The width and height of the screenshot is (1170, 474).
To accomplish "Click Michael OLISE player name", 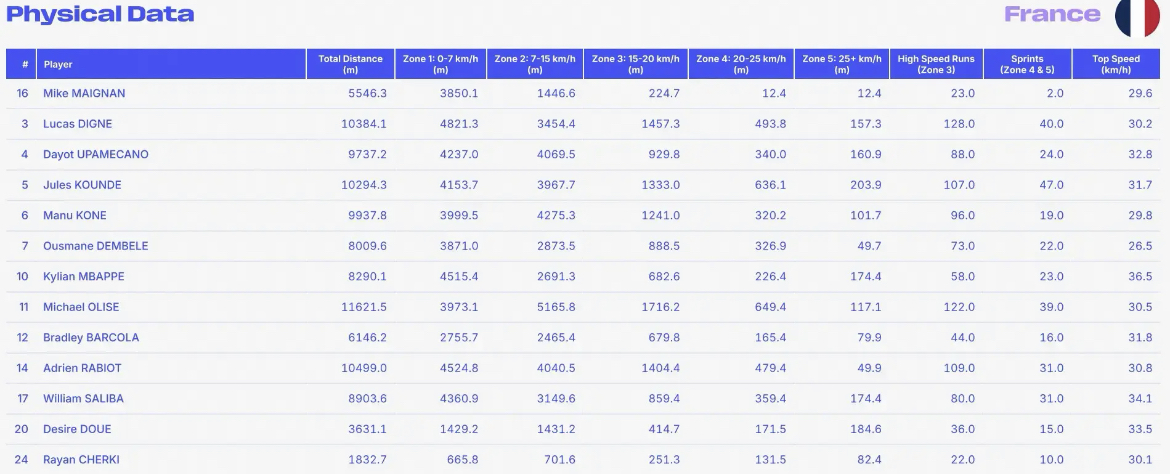I will 81,307.
